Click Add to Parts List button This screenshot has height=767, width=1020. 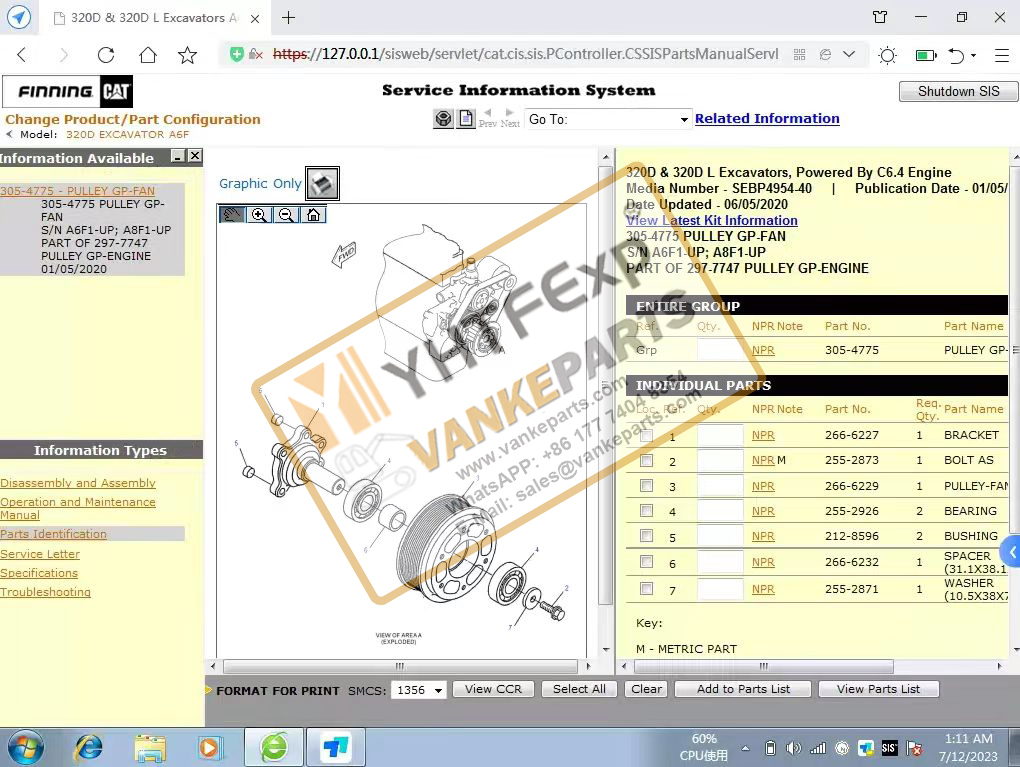[743, 689]
